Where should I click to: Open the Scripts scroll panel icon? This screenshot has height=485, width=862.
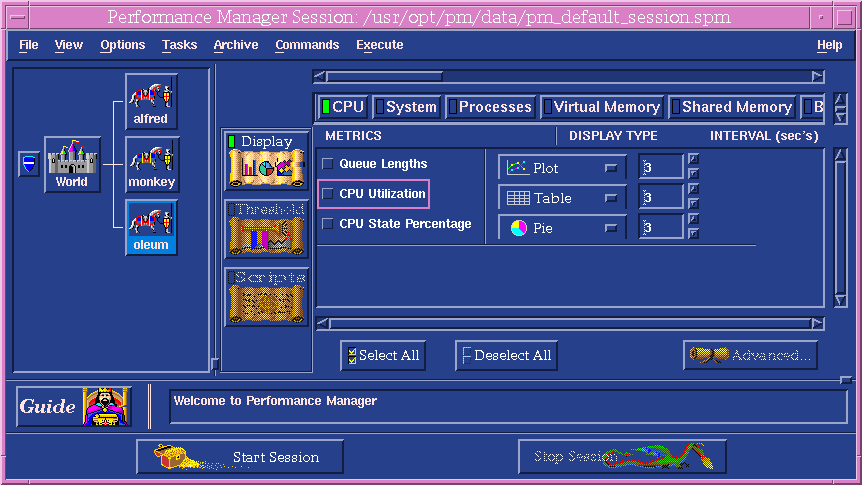(266, 296)
